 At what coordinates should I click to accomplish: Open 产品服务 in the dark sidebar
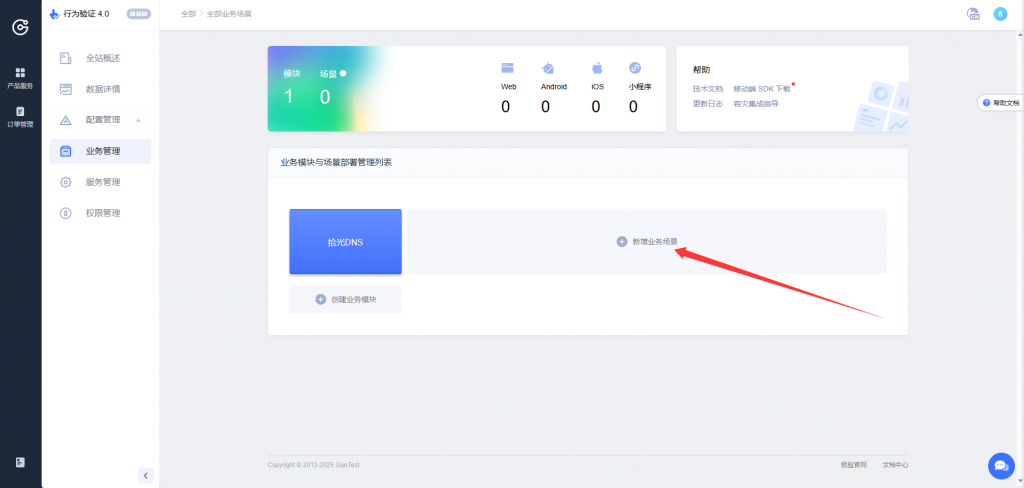tap(20, 78)
